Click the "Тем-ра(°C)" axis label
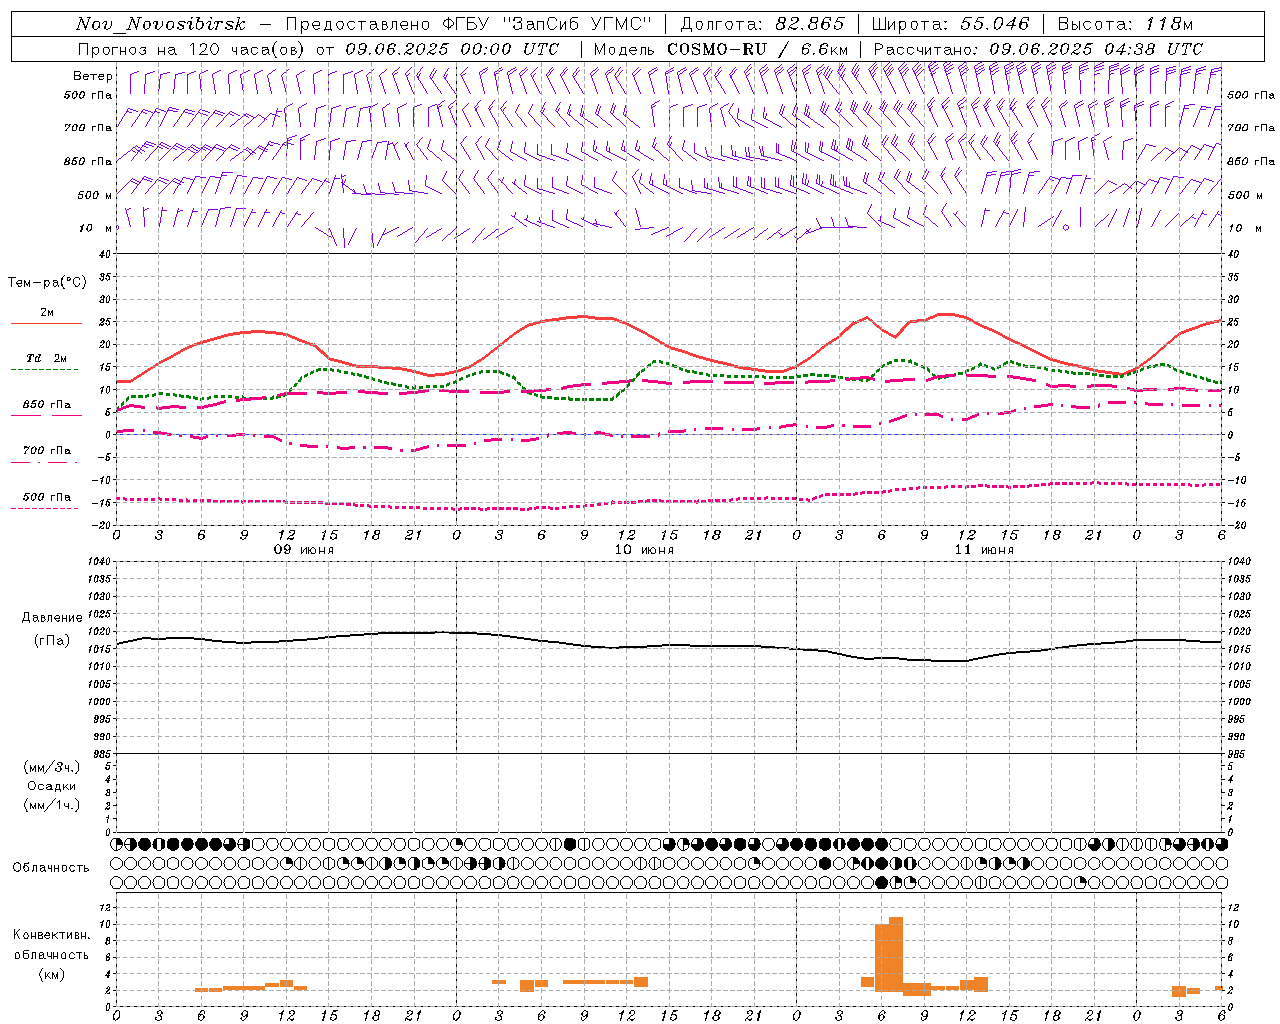 [47, 283]
